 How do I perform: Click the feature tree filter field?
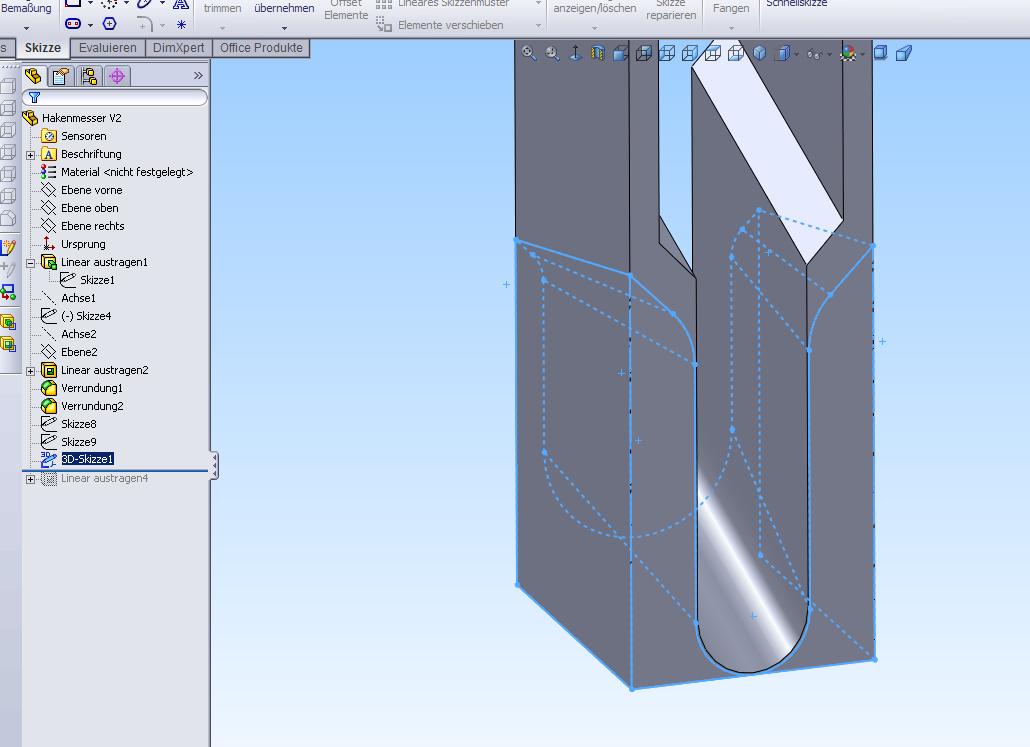[x=115, y=97]
